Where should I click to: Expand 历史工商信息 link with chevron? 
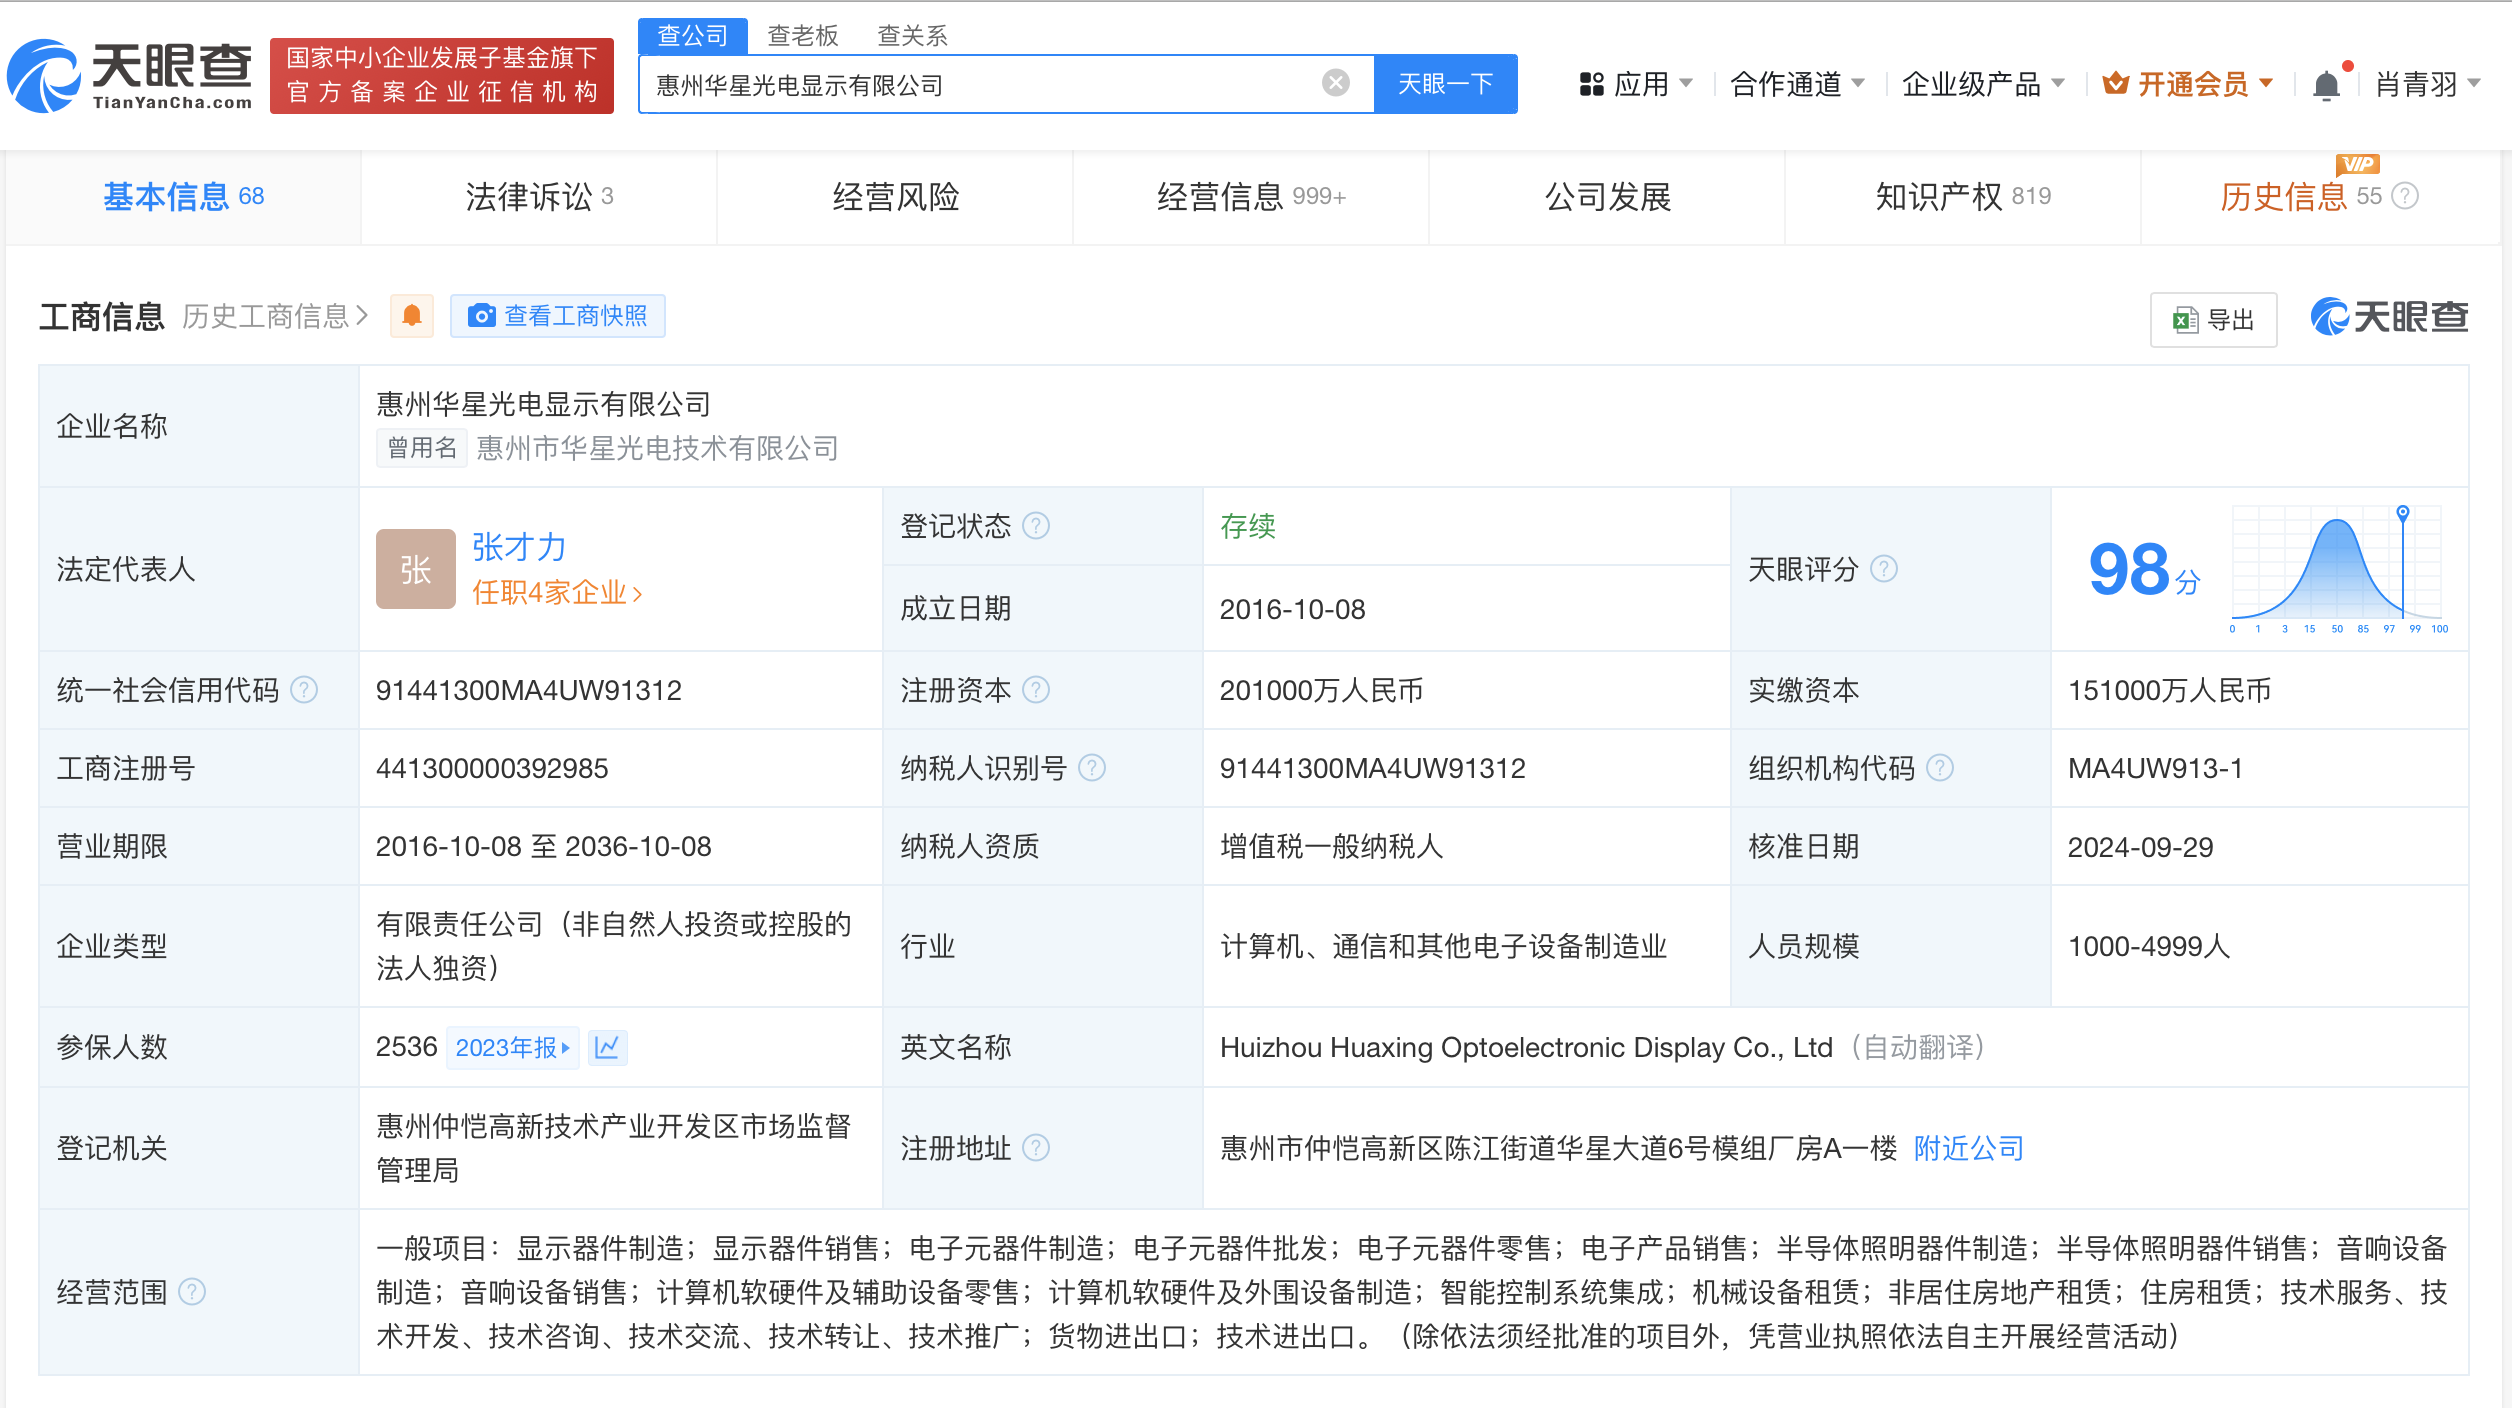pyautogui.click(x=276, y=316)
